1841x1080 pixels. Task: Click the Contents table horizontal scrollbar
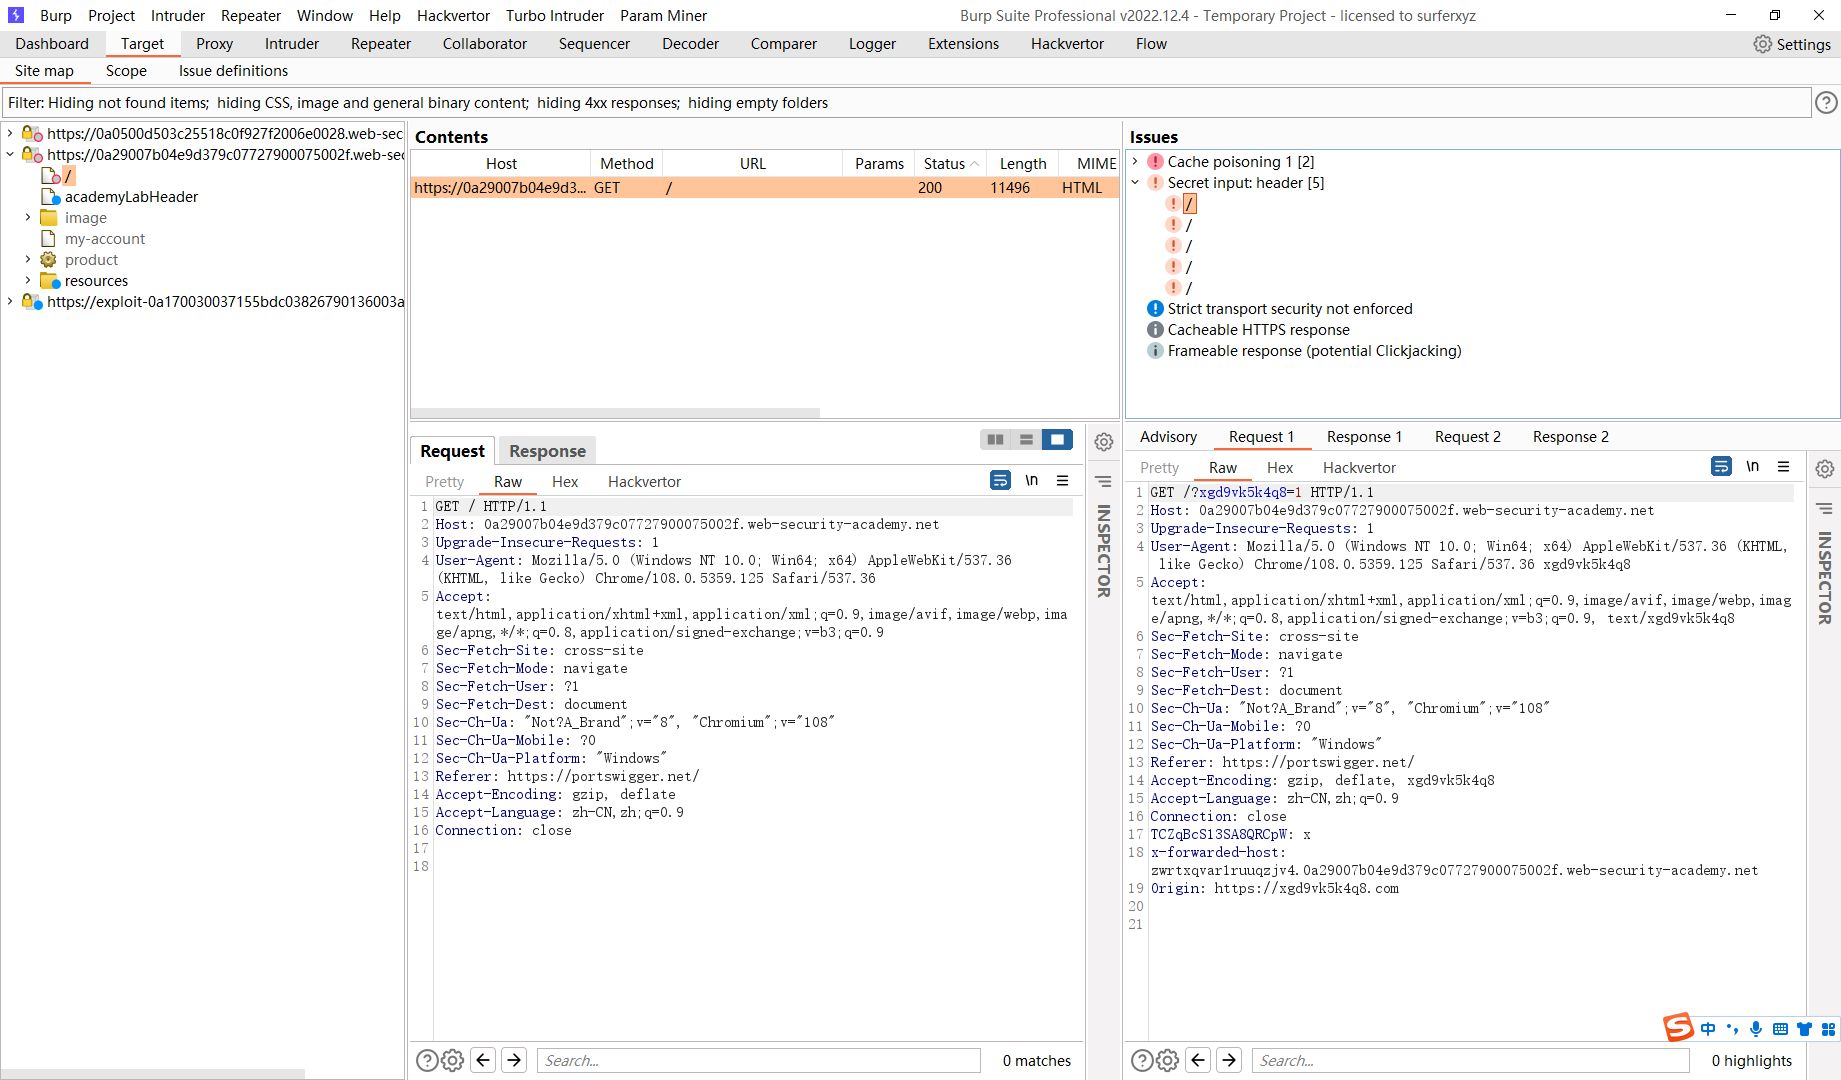615,413
